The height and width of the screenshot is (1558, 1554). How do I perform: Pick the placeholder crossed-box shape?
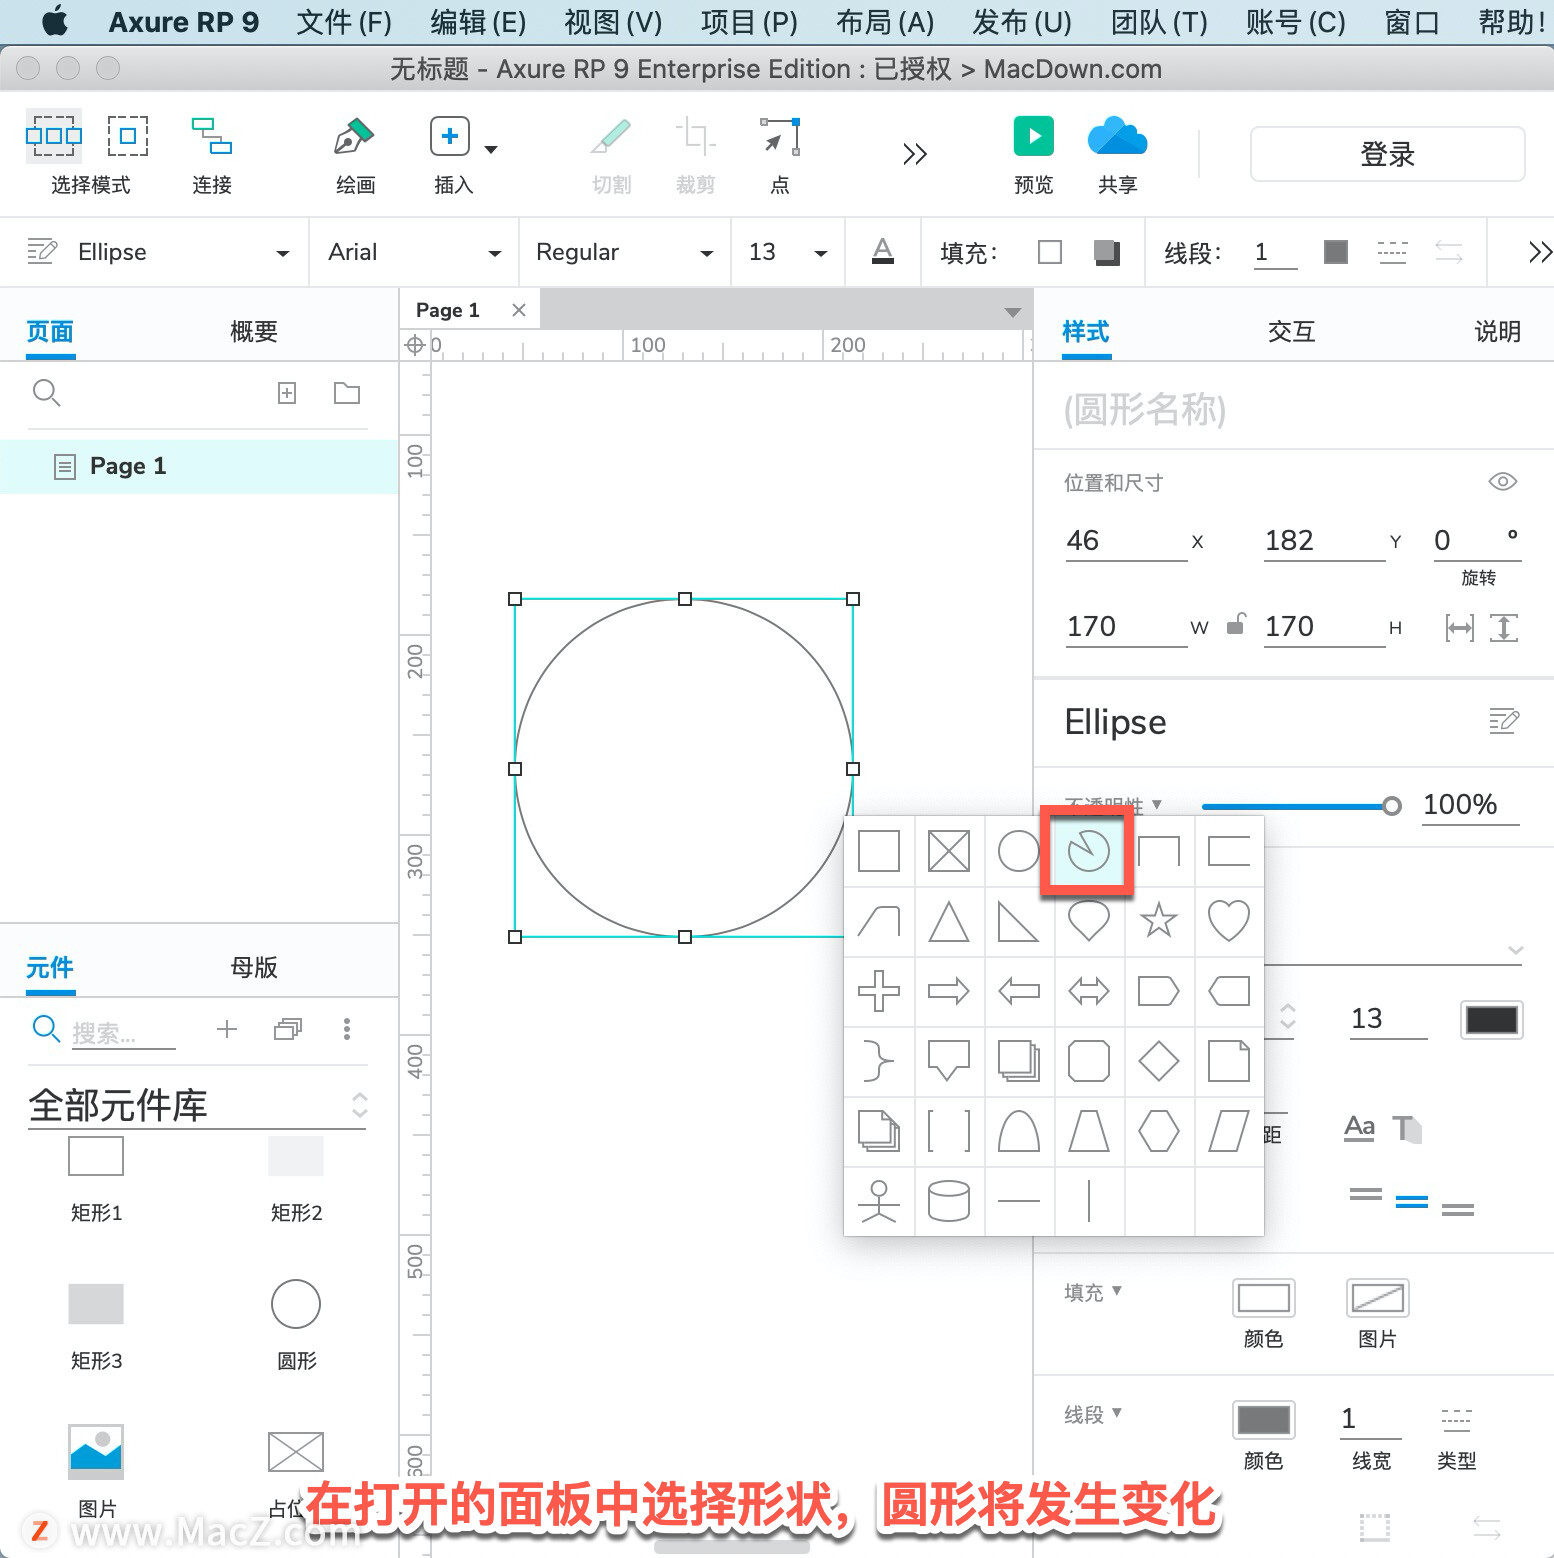click(x=948, y=851)
